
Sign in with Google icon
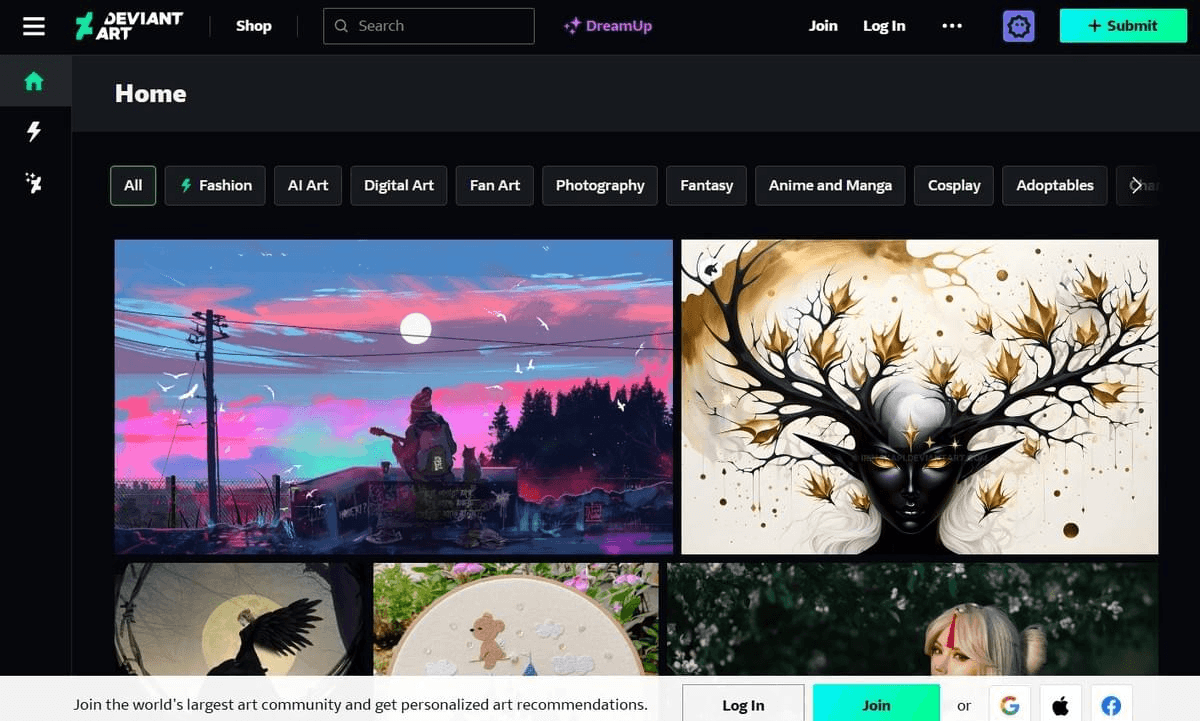1010,705
